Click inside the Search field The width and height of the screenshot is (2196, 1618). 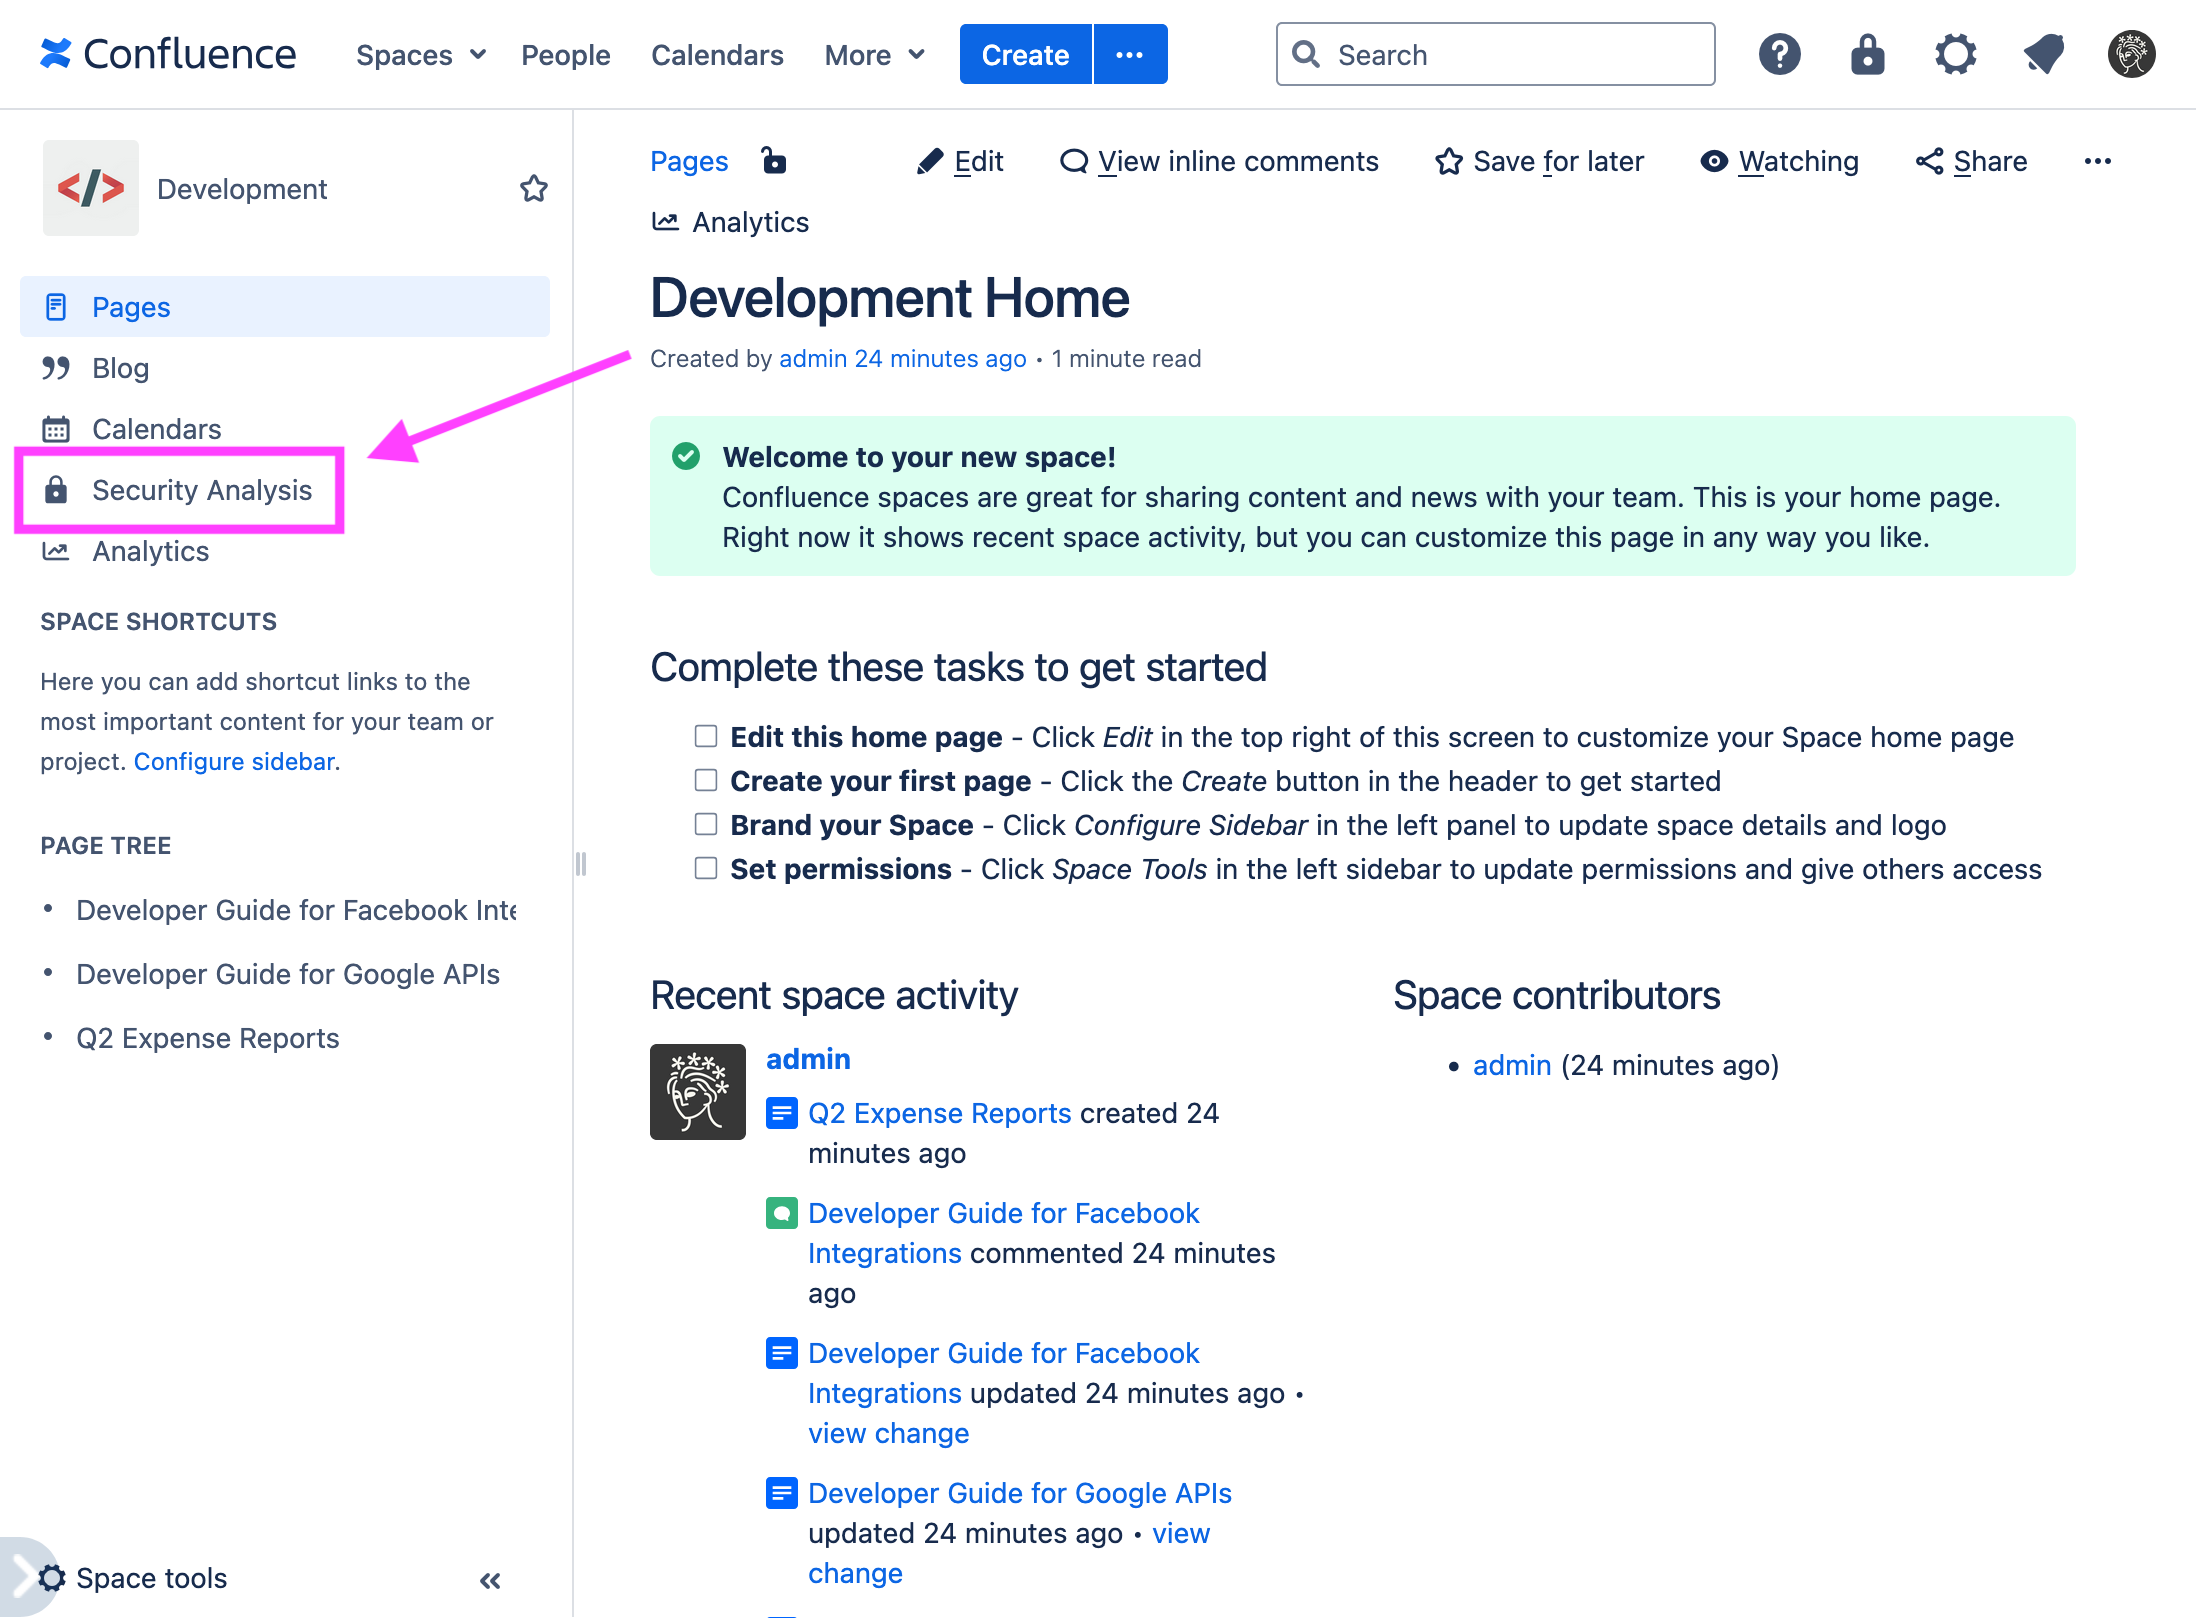point(1495,54)
